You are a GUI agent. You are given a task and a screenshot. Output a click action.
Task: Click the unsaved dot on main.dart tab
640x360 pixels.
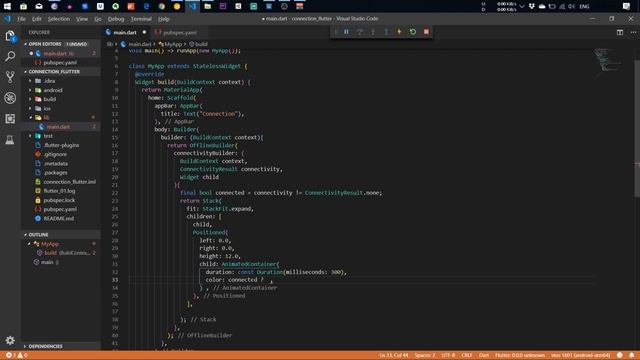pyautogui.click(x=144, y=32)
